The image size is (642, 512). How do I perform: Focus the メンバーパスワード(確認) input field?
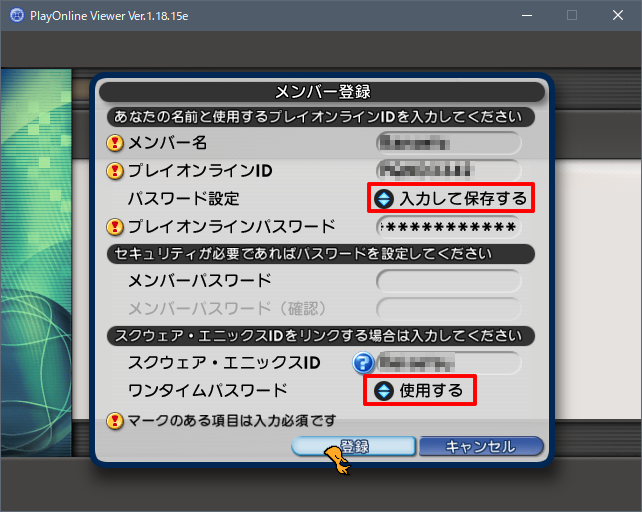tap(449, 308)
